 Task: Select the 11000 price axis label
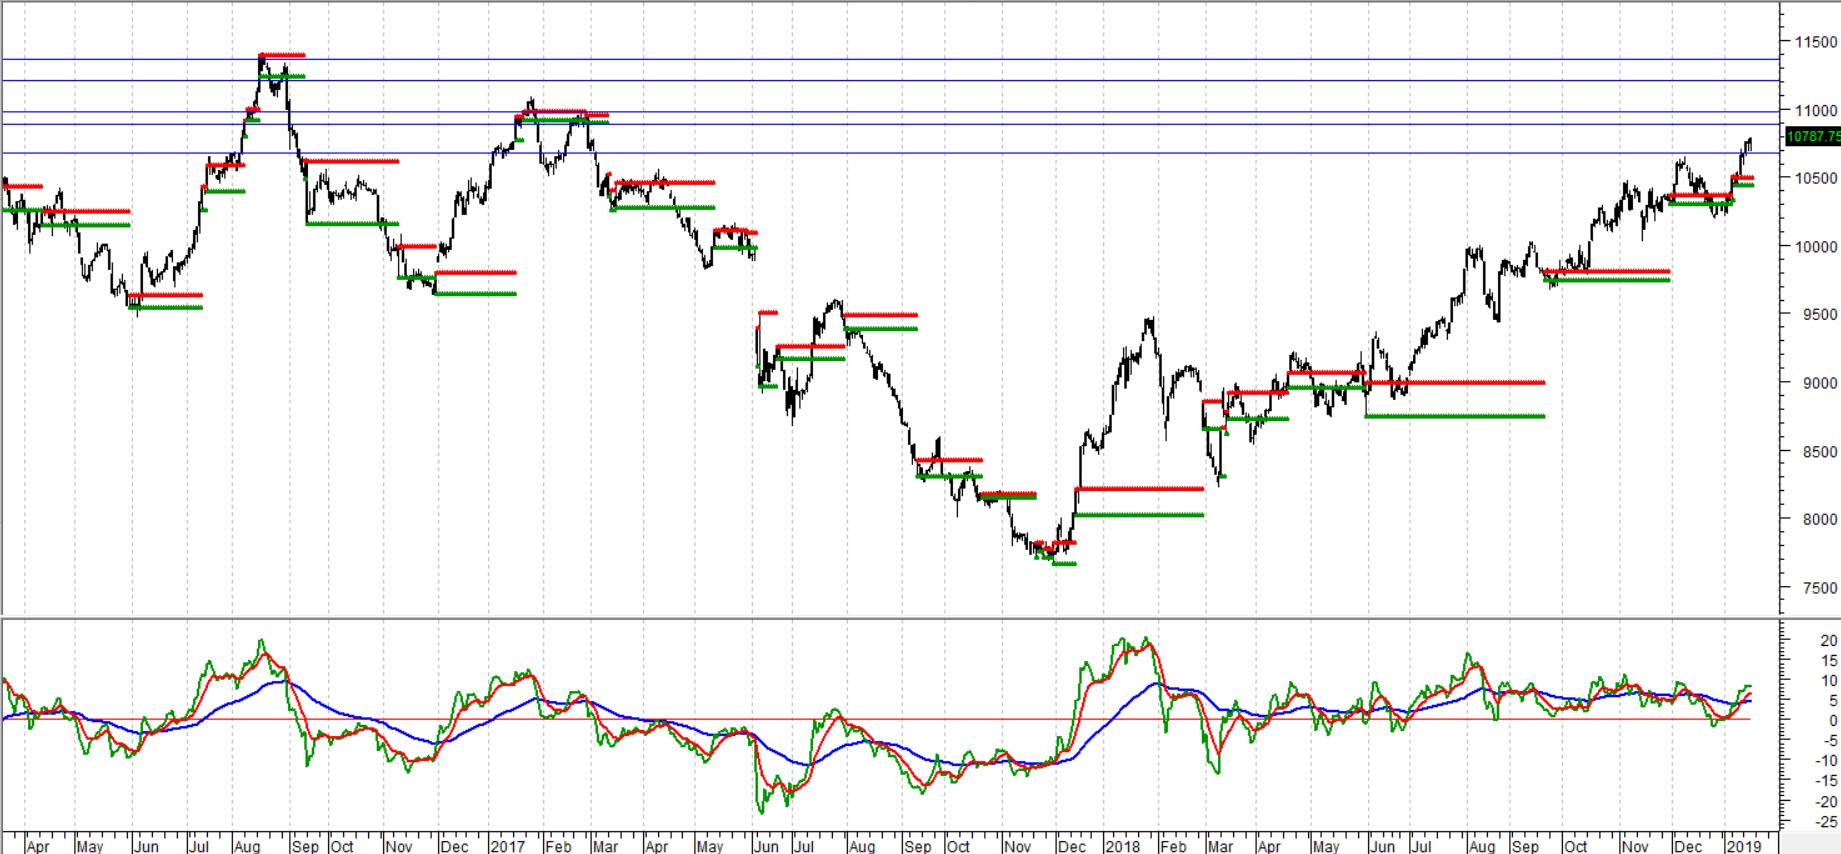tap(1816, 110)
